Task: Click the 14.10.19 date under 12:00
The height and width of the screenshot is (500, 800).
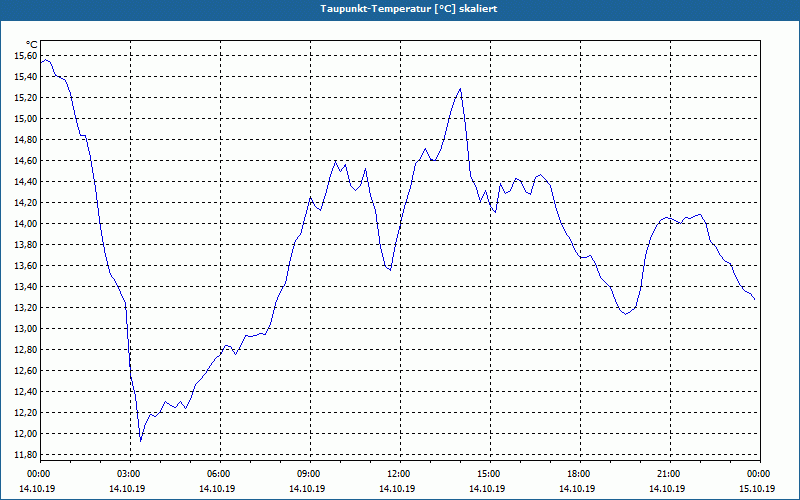Action: pyautogui.click(x=397, y=488)
